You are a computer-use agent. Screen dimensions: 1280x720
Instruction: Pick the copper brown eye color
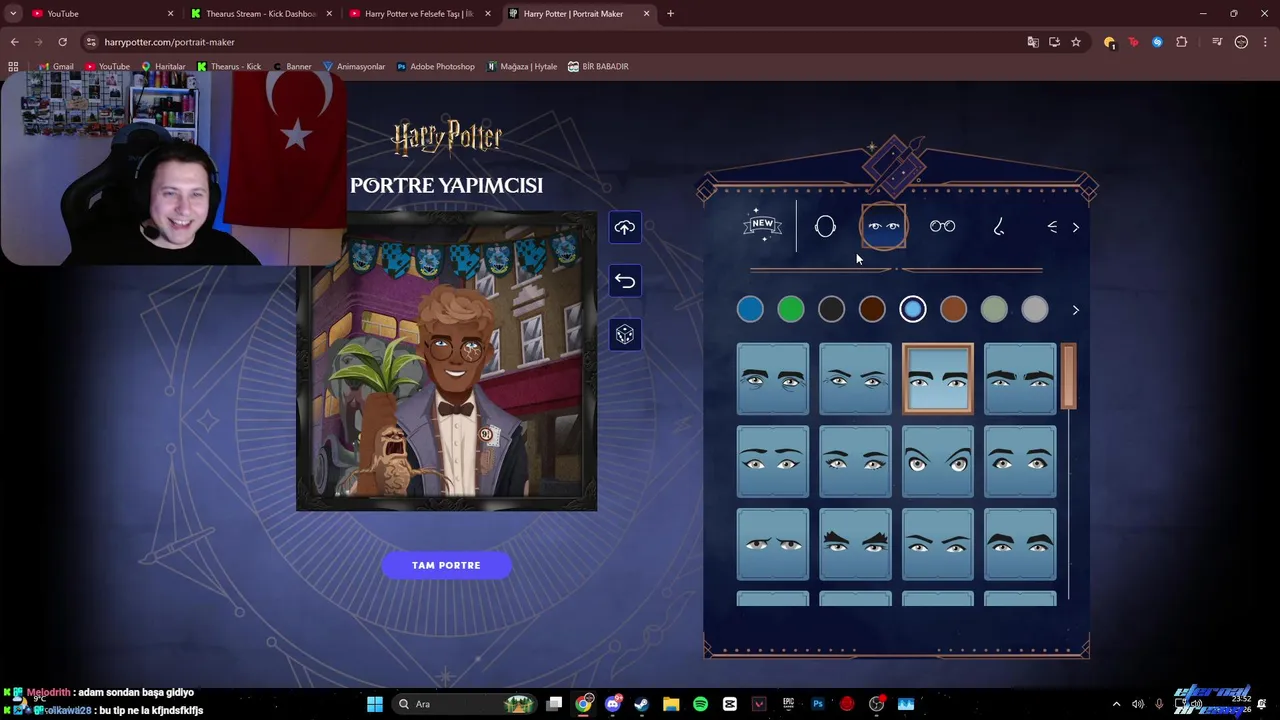click(x=954, y=310)
